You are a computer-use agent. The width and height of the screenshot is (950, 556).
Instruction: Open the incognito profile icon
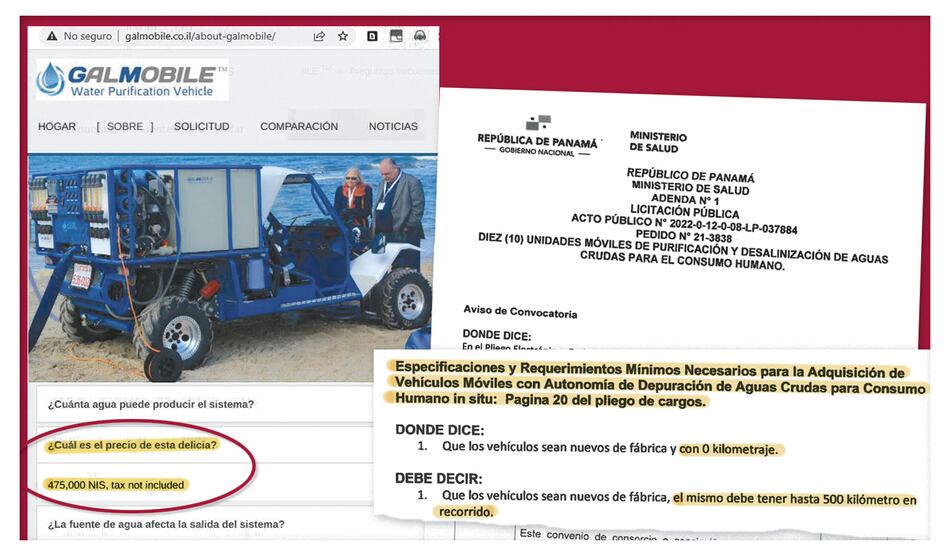(x=419, y=36)
